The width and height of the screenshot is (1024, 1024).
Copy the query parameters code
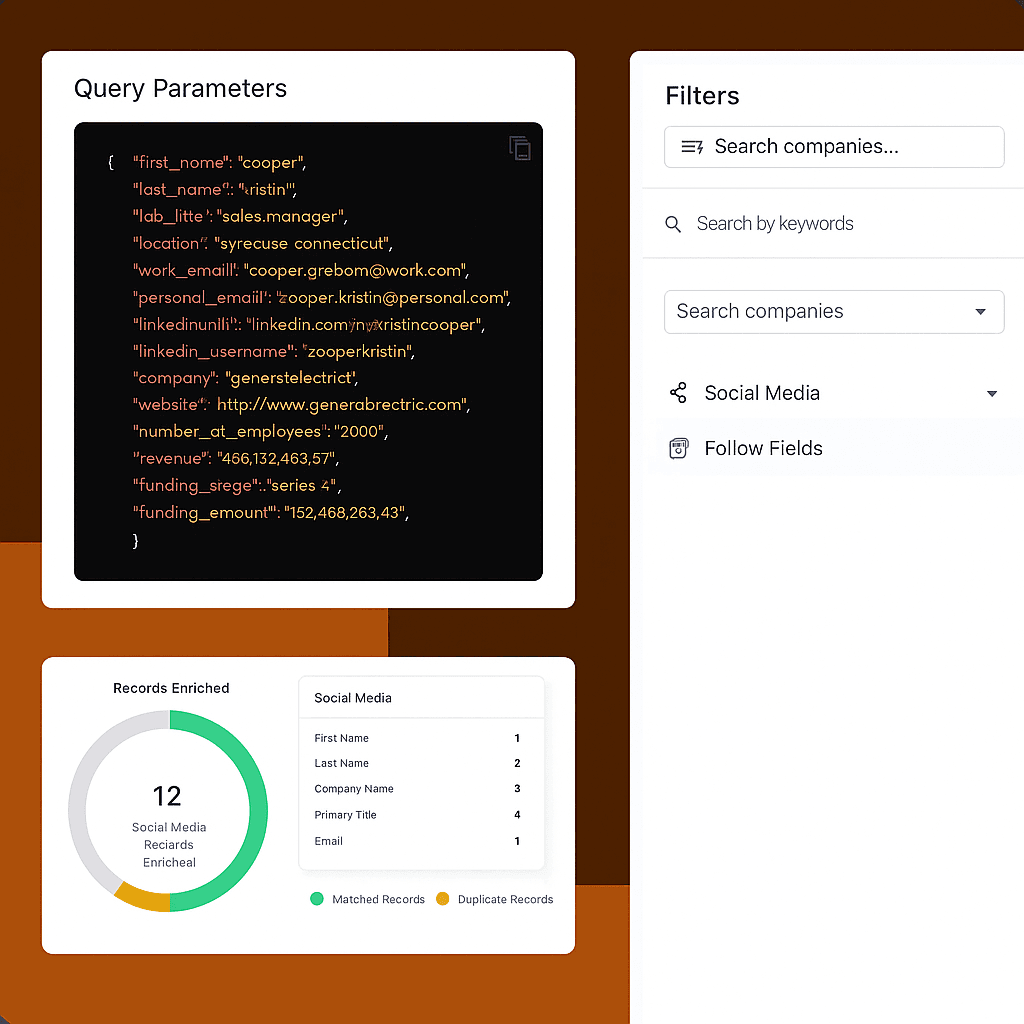[519, 148]
